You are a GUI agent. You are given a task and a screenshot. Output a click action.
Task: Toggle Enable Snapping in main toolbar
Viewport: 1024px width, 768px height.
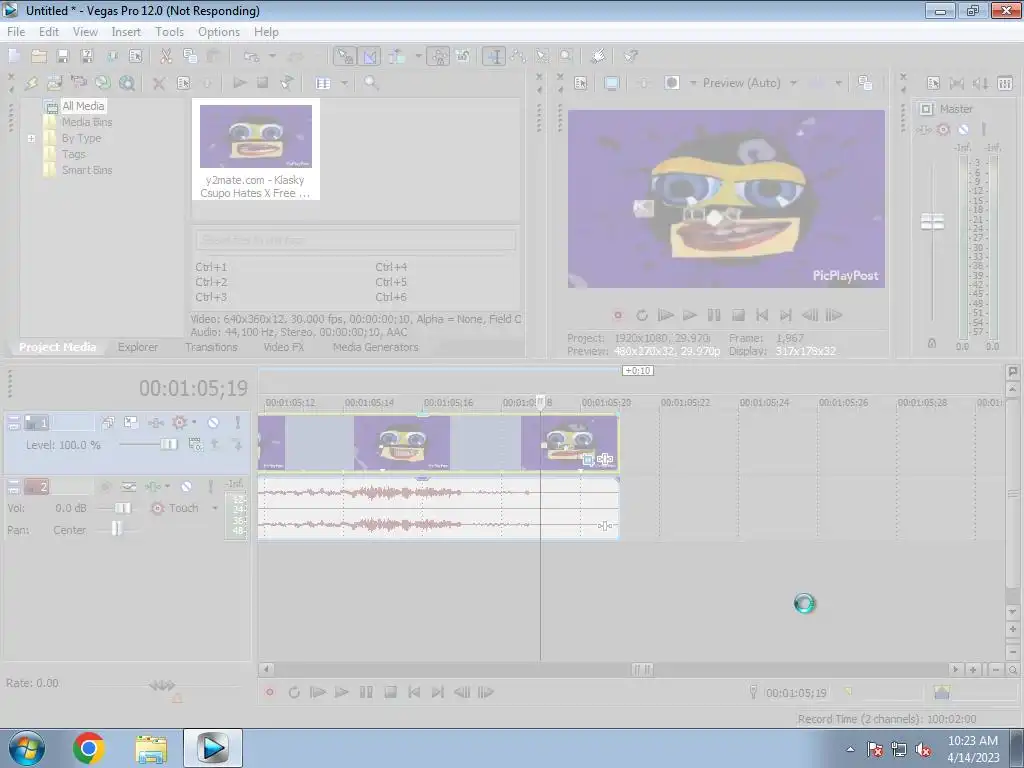point(345,56)
